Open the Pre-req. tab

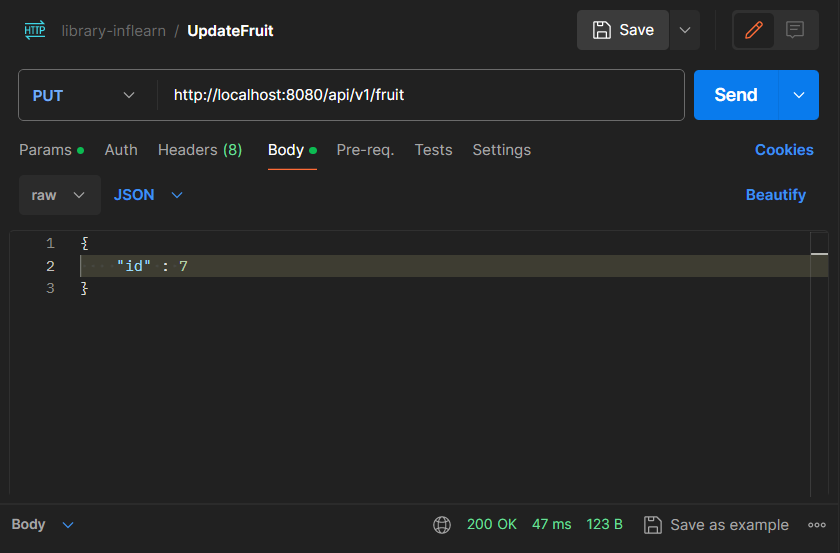click(365, 150)
